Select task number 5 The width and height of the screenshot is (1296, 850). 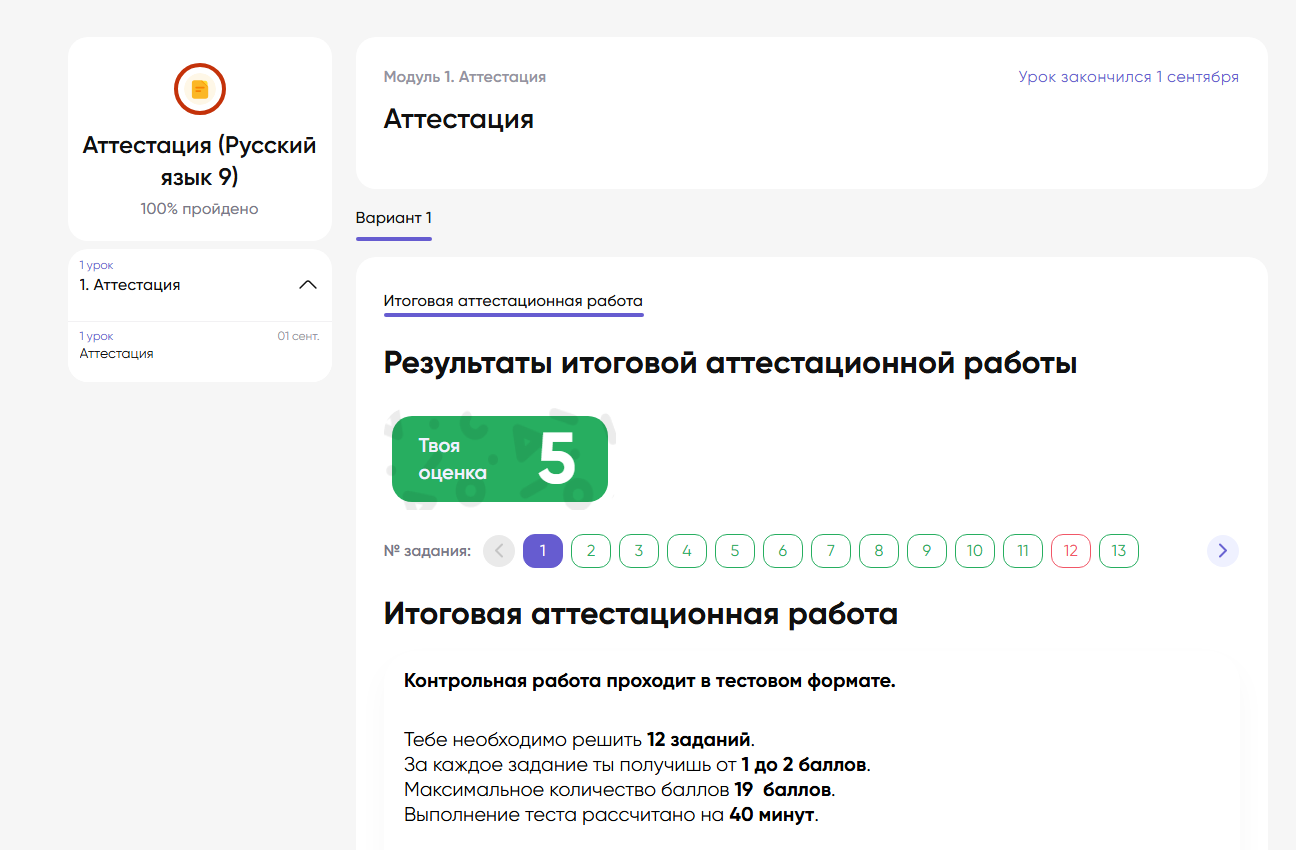[x=735, y=551]
